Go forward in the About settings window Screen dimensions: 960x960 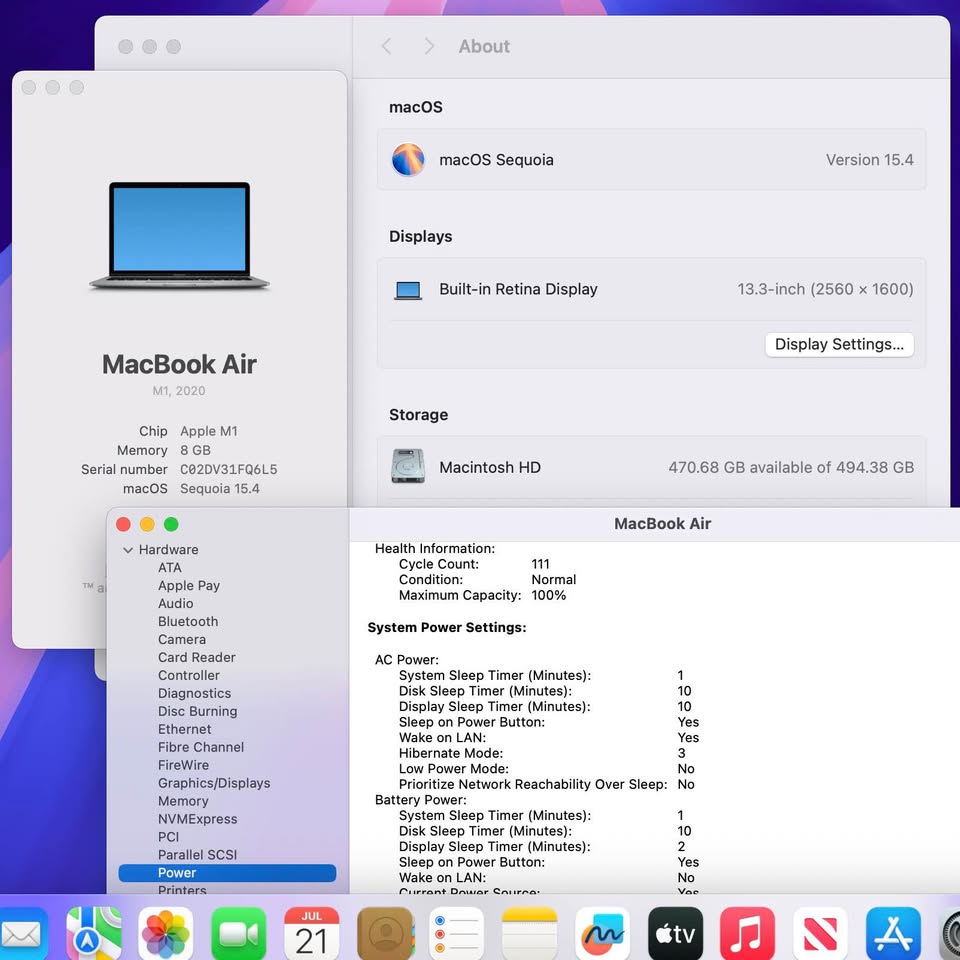pyautogui.click(x=429, y=46)
